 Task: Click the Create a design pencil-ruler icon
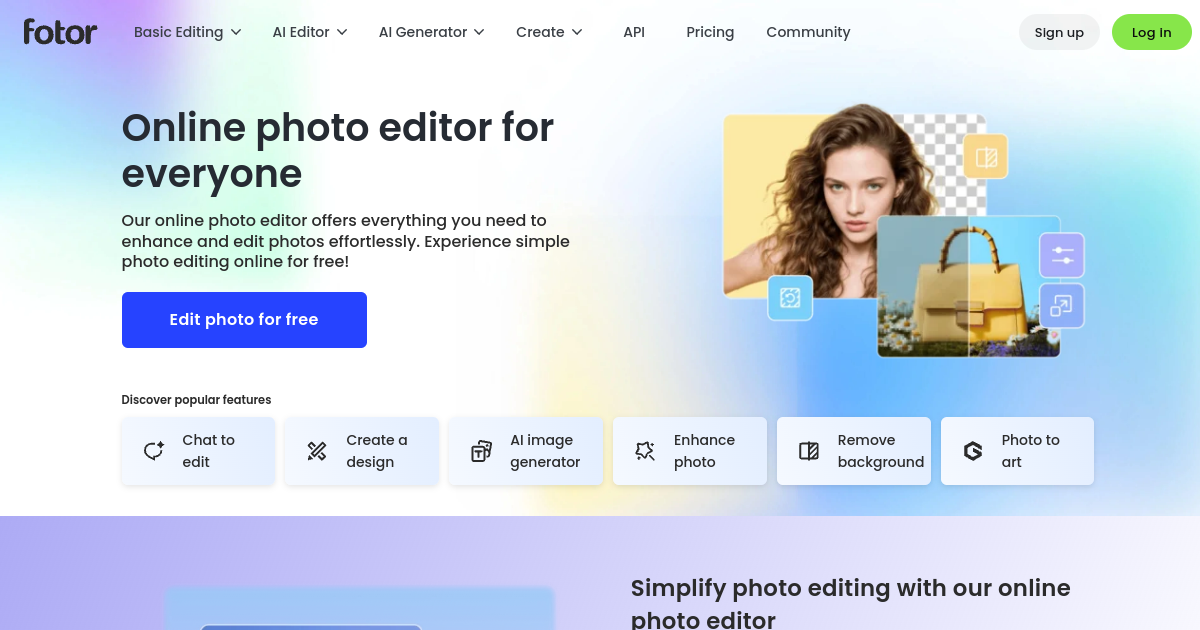pos(317,451)
